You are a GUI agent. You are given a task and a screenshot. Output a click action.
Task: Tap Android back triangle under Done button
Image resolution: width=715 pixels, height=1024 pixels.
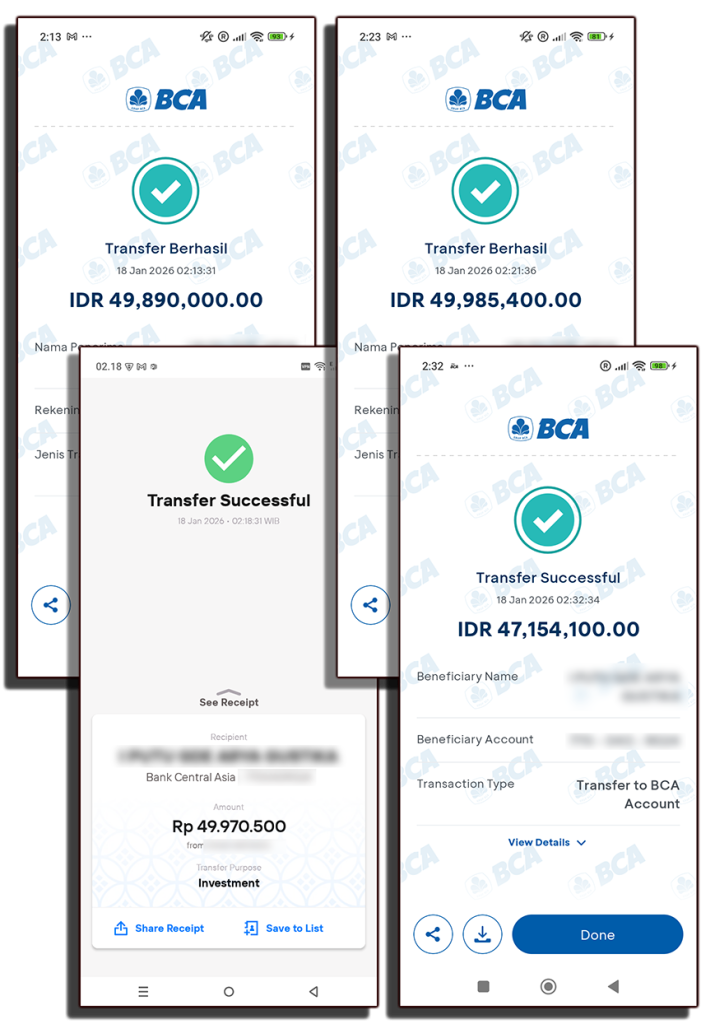(x=613, y=986)
